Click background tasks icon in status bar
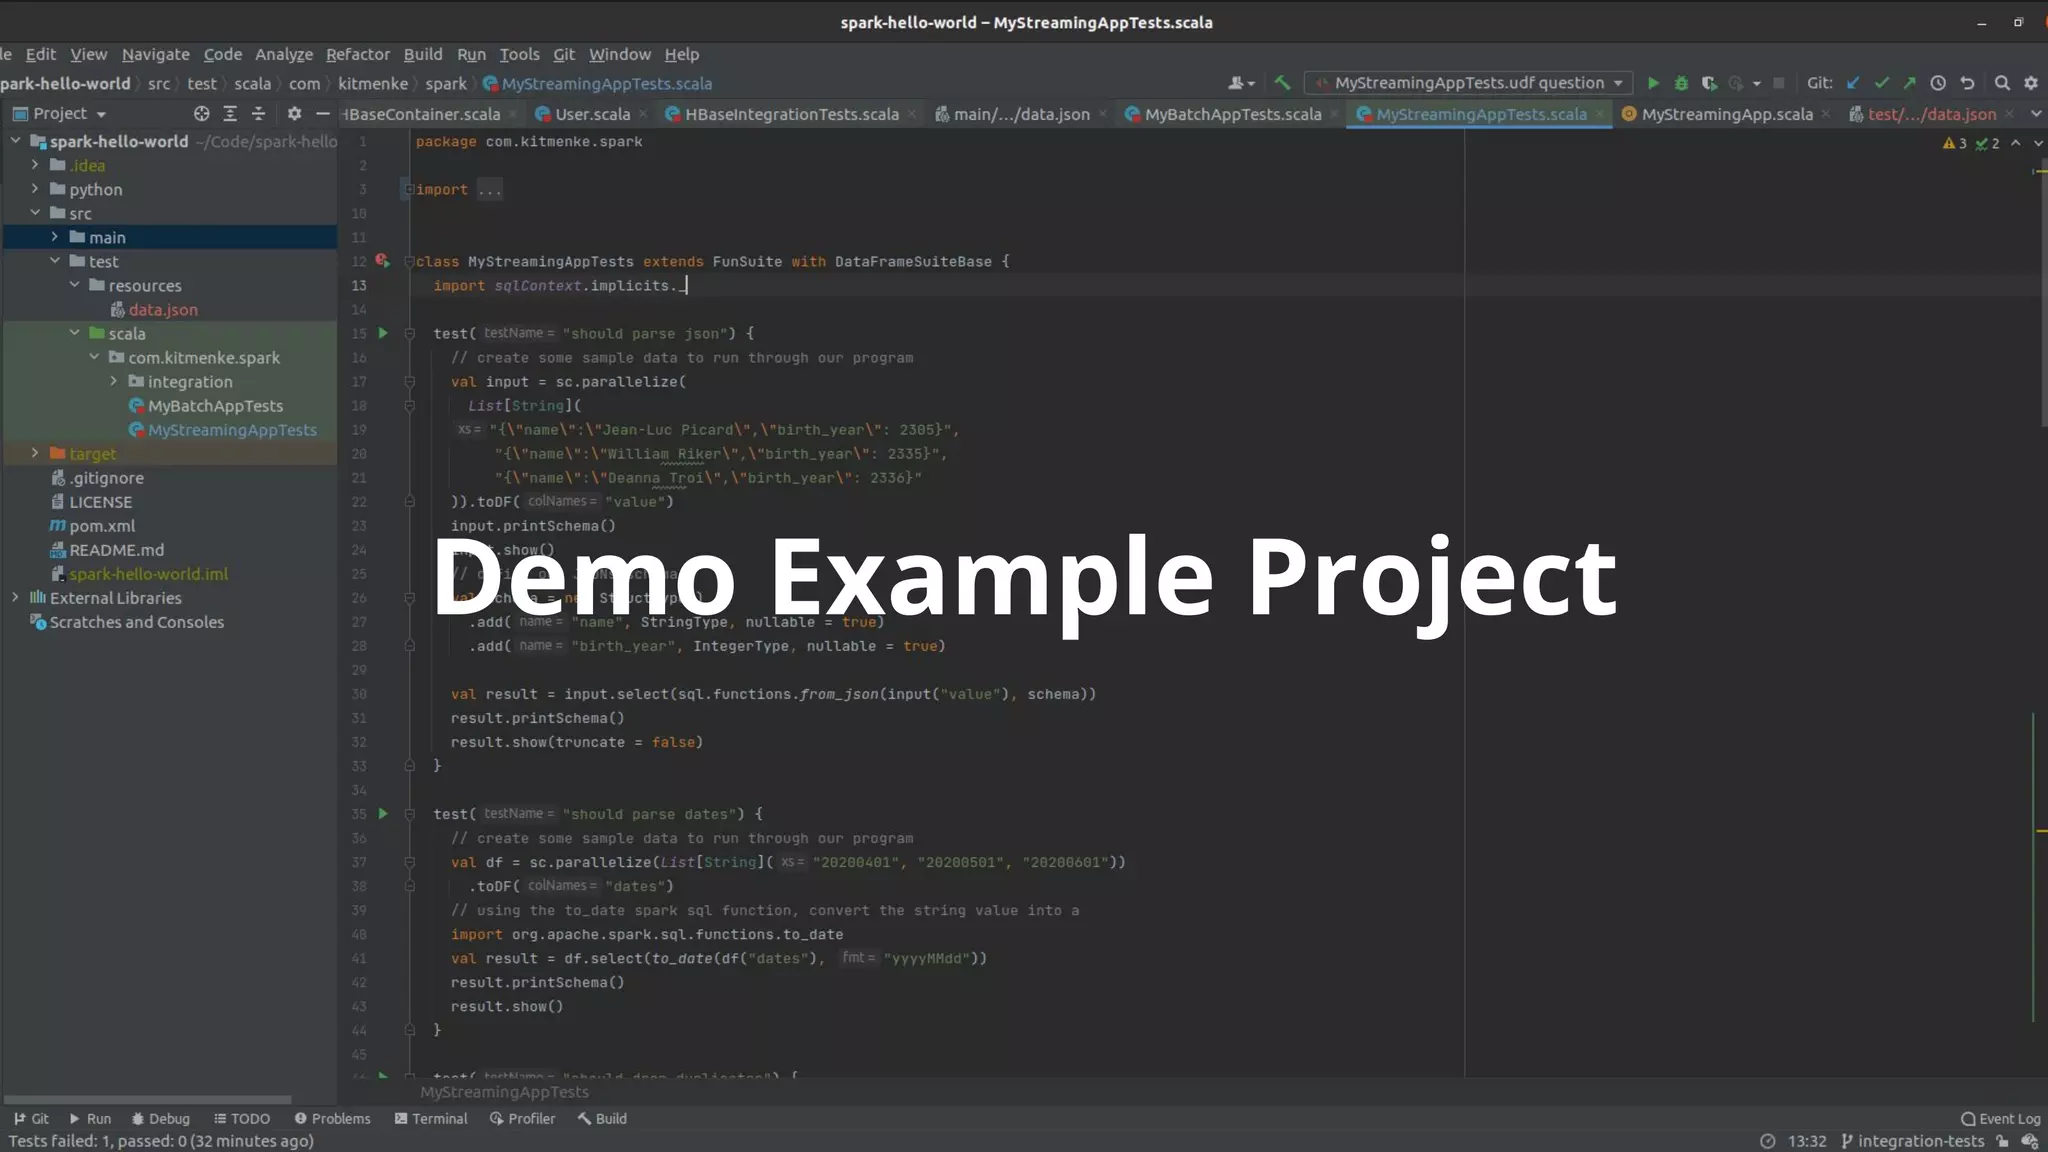The height and width of the screenshot is (1152, 2048). [1767, 1141]
